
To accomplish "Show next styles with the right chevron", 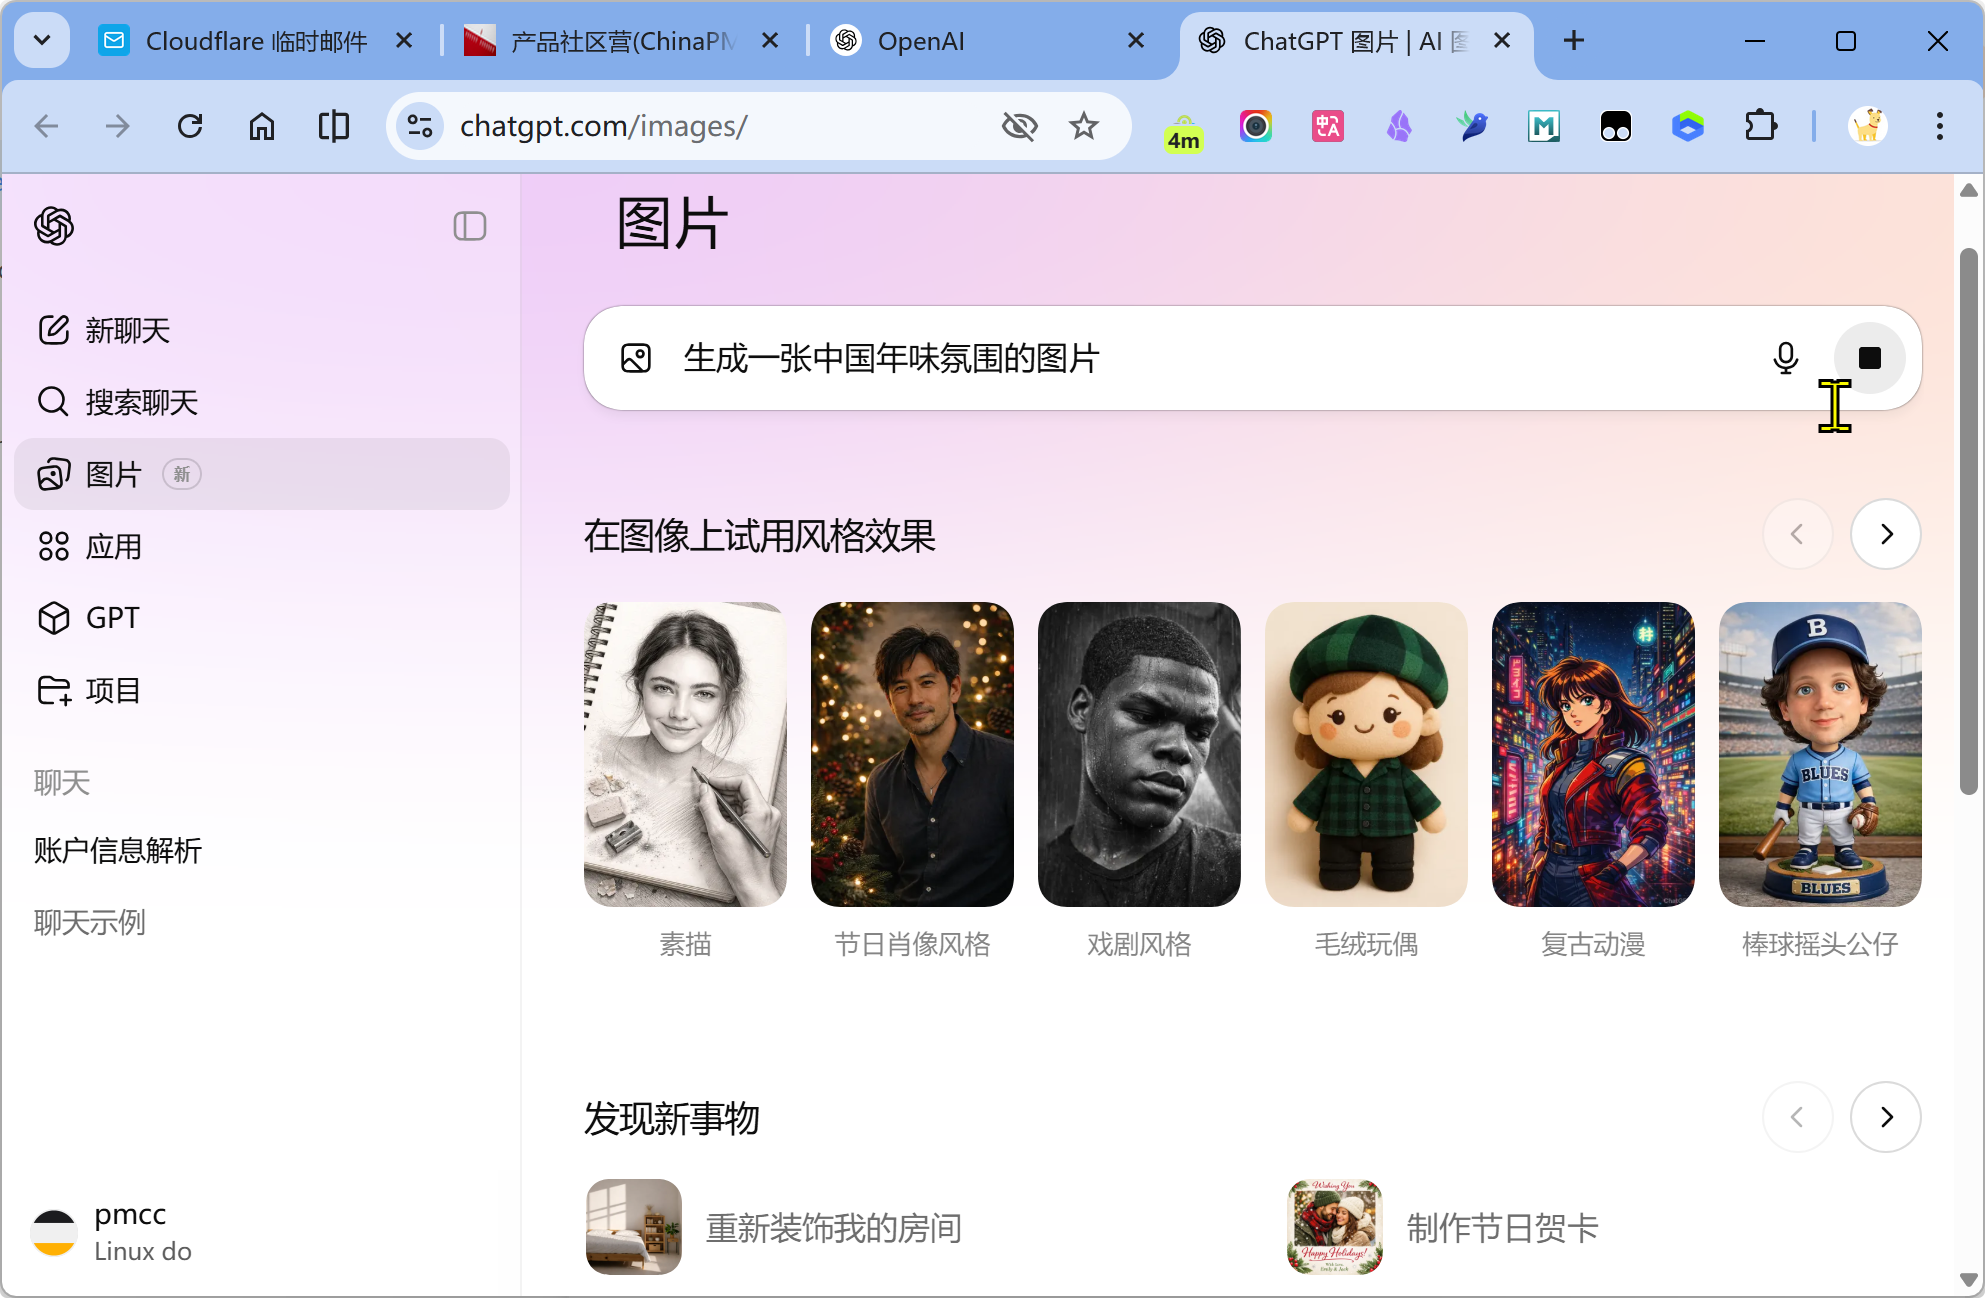I will [1885, 534].
